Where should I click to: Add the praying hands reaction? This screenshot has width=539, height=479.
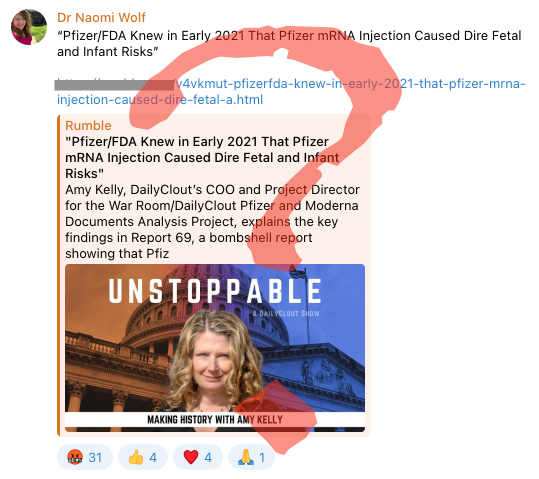[246, 458]
